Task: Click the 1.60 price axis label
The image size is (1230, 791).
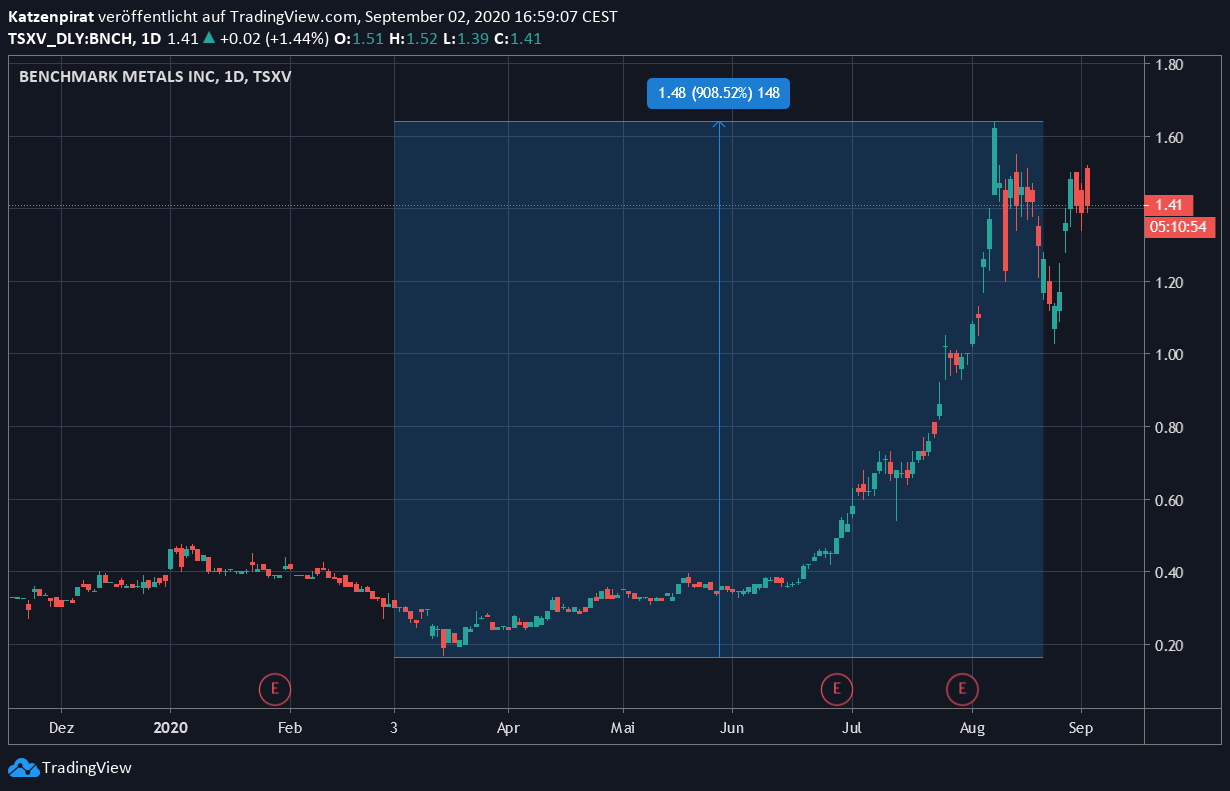Action: 1169,137
